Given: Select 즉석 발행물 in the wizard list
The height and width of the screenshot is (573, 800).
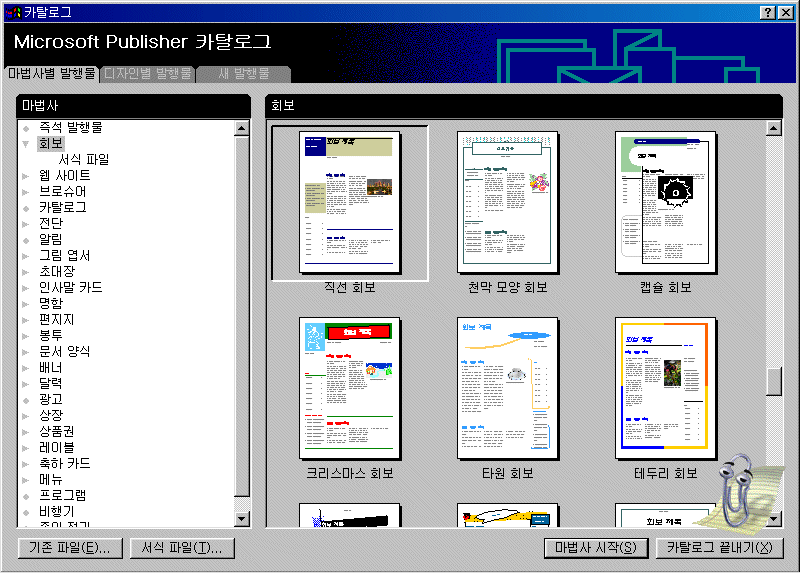Looking at the screenshot, I should click(71, 128).
